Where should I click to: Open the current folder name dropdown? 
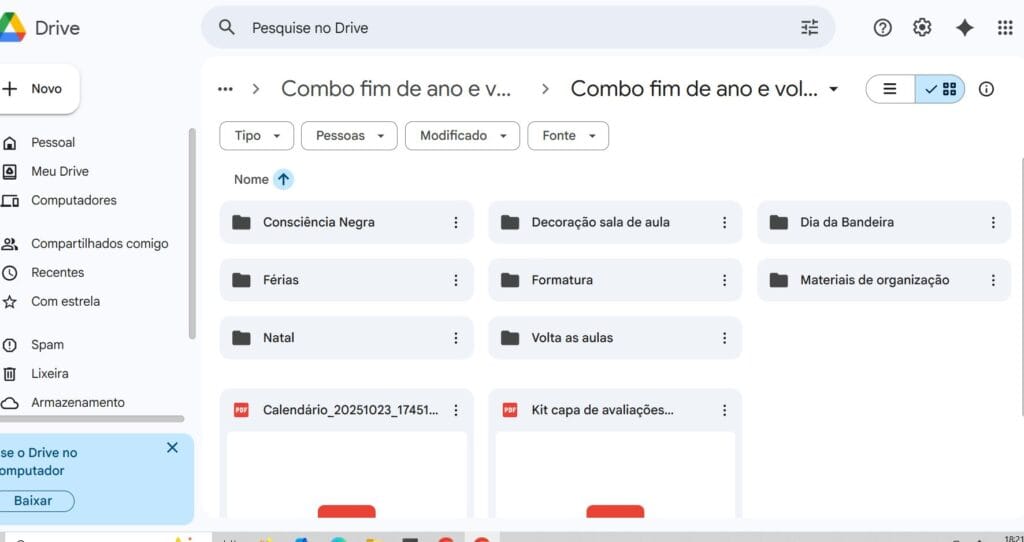[833, 89]
